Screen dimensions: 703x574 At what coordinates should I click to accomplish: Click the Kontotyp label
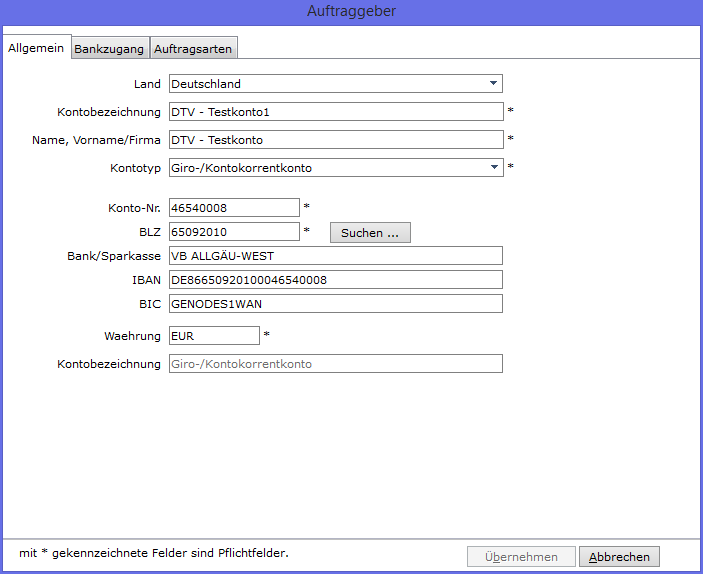(135, 168)
